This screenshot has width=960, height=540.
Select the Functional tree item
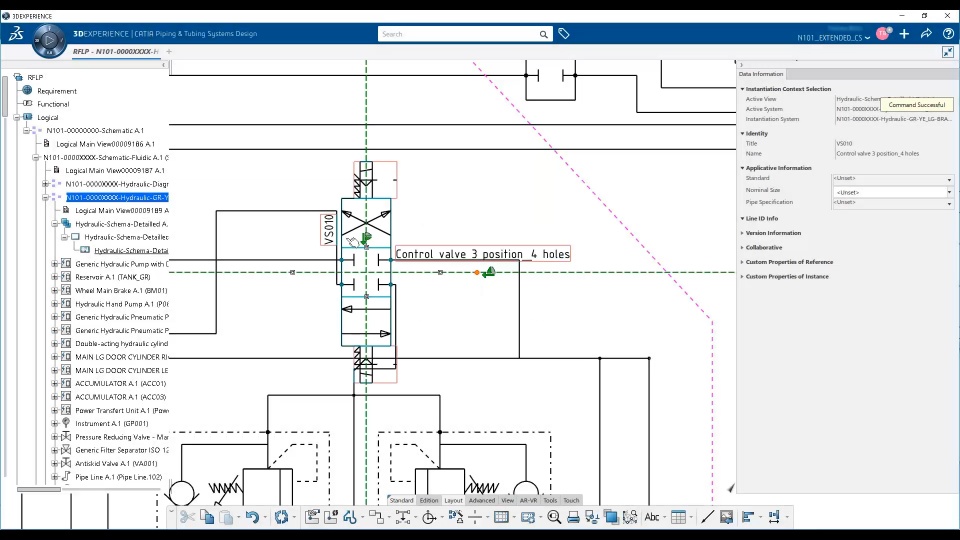pyautogui.click(x=53, y=104)
